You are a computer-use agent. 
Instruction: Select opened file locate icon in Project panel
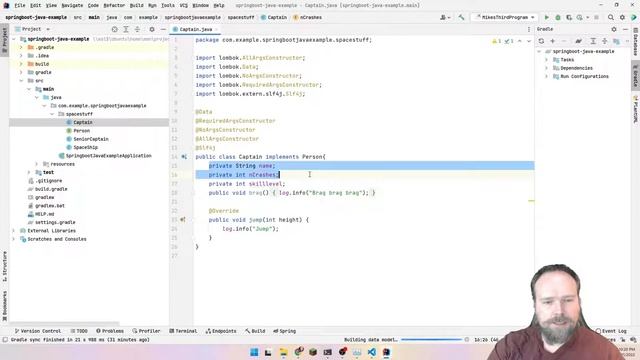pyautogui.click(x=115, y=29)
